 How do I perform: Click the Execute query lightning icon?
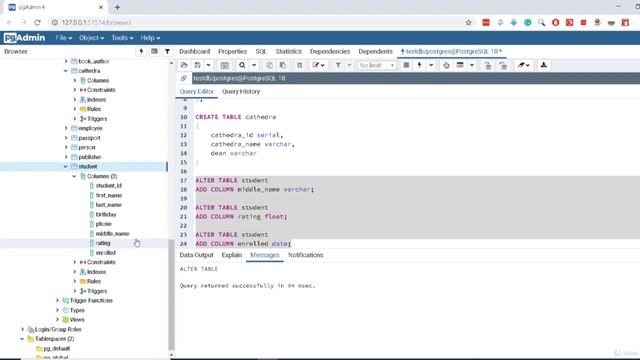click(x=419, y=65)
